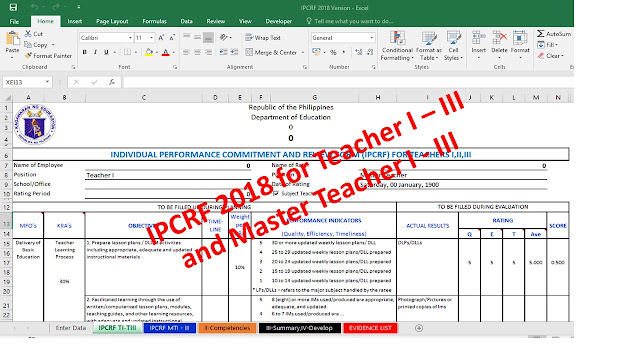Open General number format dropdown
640x360 pixels.
[371, 38]
